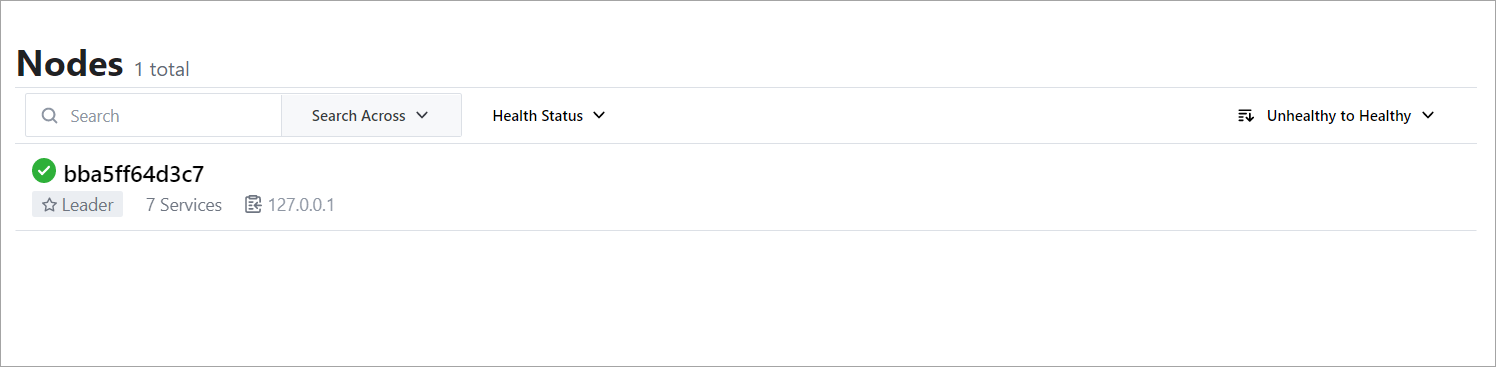Image resolution: width=1496 pixels, height=367 pixels.
Task: Click the Unhealthy to Healthy chevron arrow
Action: (1428, 116)
